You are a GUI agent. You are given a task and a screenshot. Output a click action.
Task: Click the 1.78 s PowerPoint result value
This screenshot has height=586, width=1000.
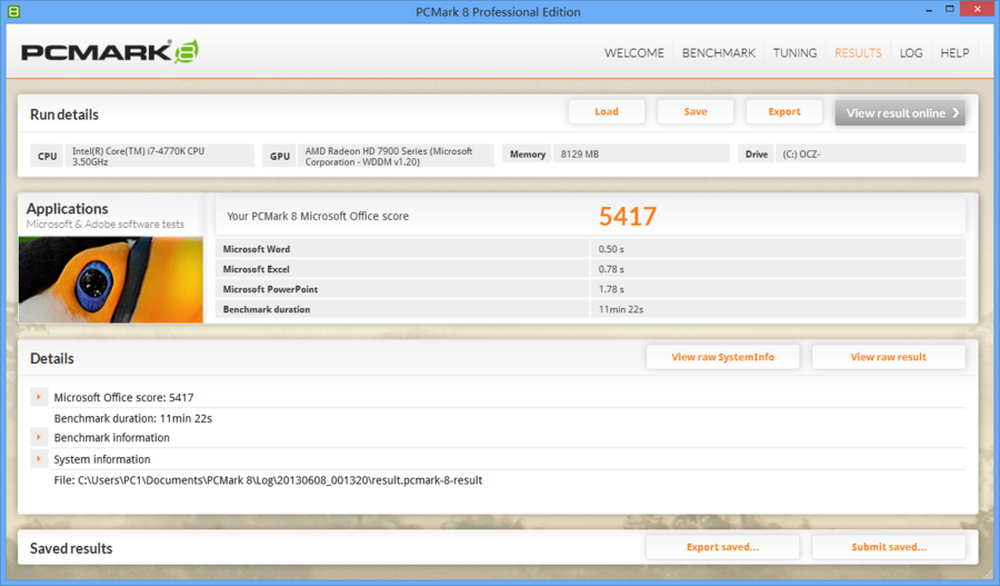pyautogui.click(x=611, y=289)
